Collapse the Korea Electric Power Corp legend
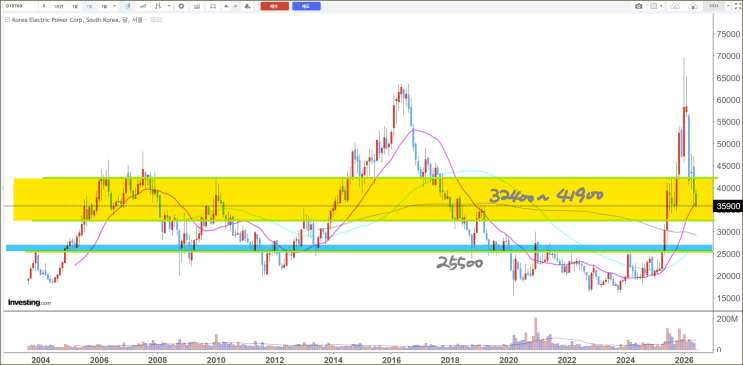This screenshot has width=743, height=365. (x=8, y=19)
